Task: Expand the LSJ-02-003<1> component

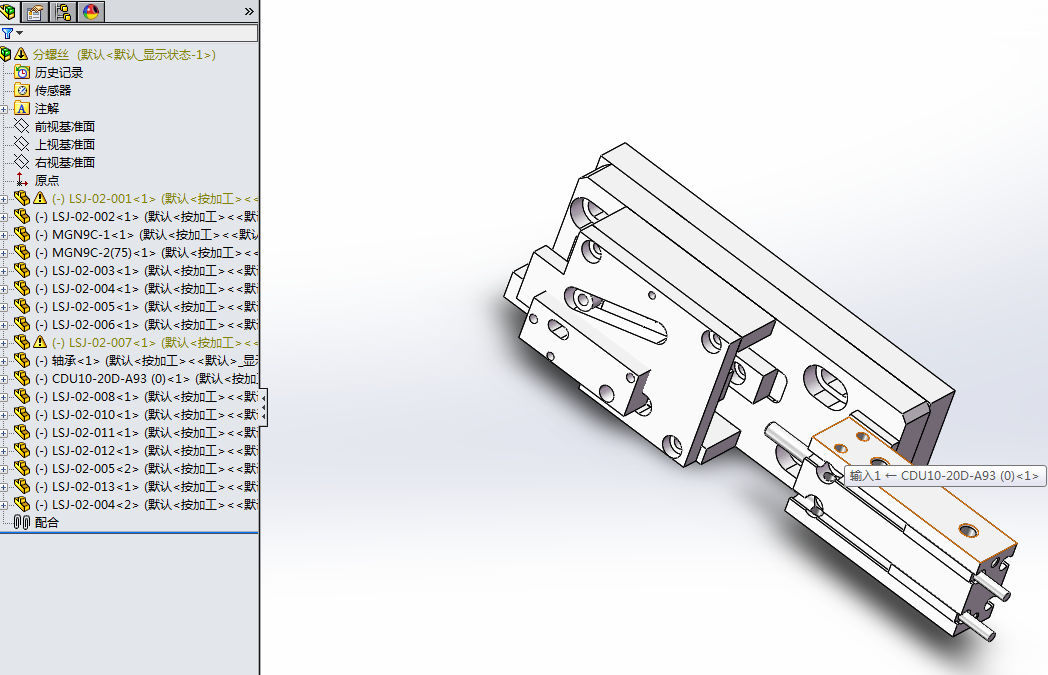Action: click(4, 271)
